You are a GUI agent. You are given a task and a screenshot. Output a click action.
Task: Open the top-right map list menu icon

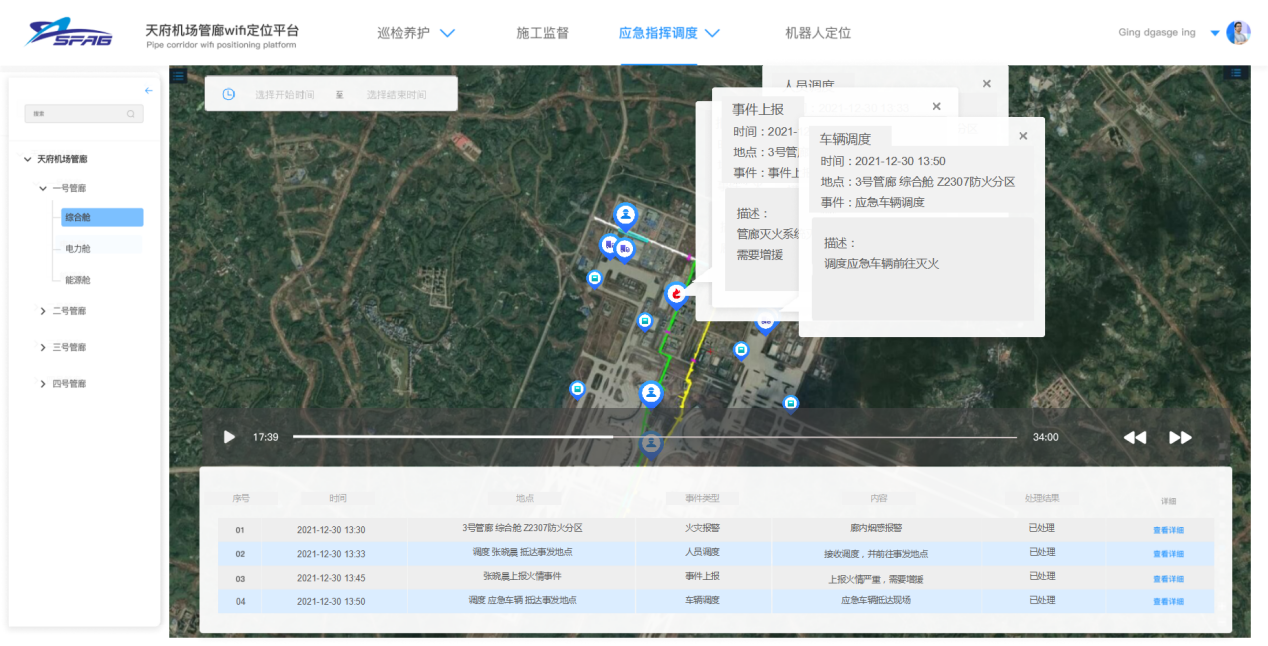[1237, 73]
